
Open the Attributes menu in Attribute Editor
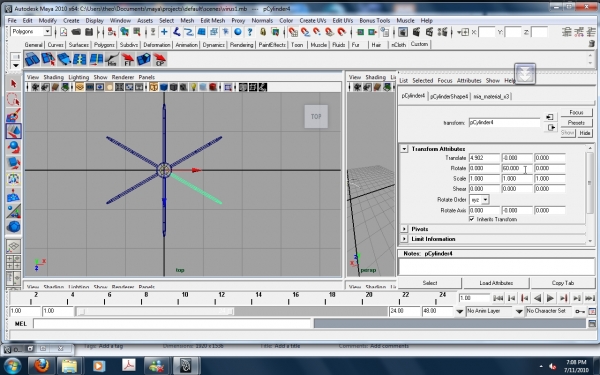tap(469, 80)
